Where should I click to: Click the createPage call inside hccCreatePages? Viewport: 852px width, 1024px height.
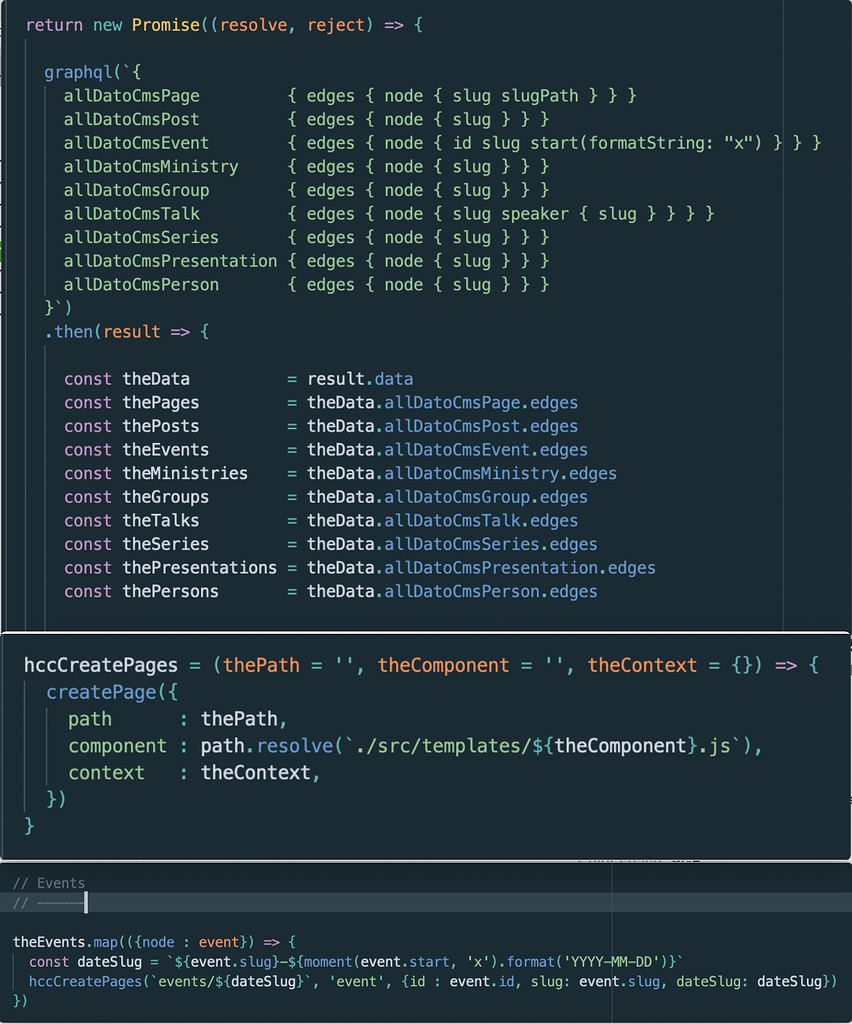(x=105, y=691)
